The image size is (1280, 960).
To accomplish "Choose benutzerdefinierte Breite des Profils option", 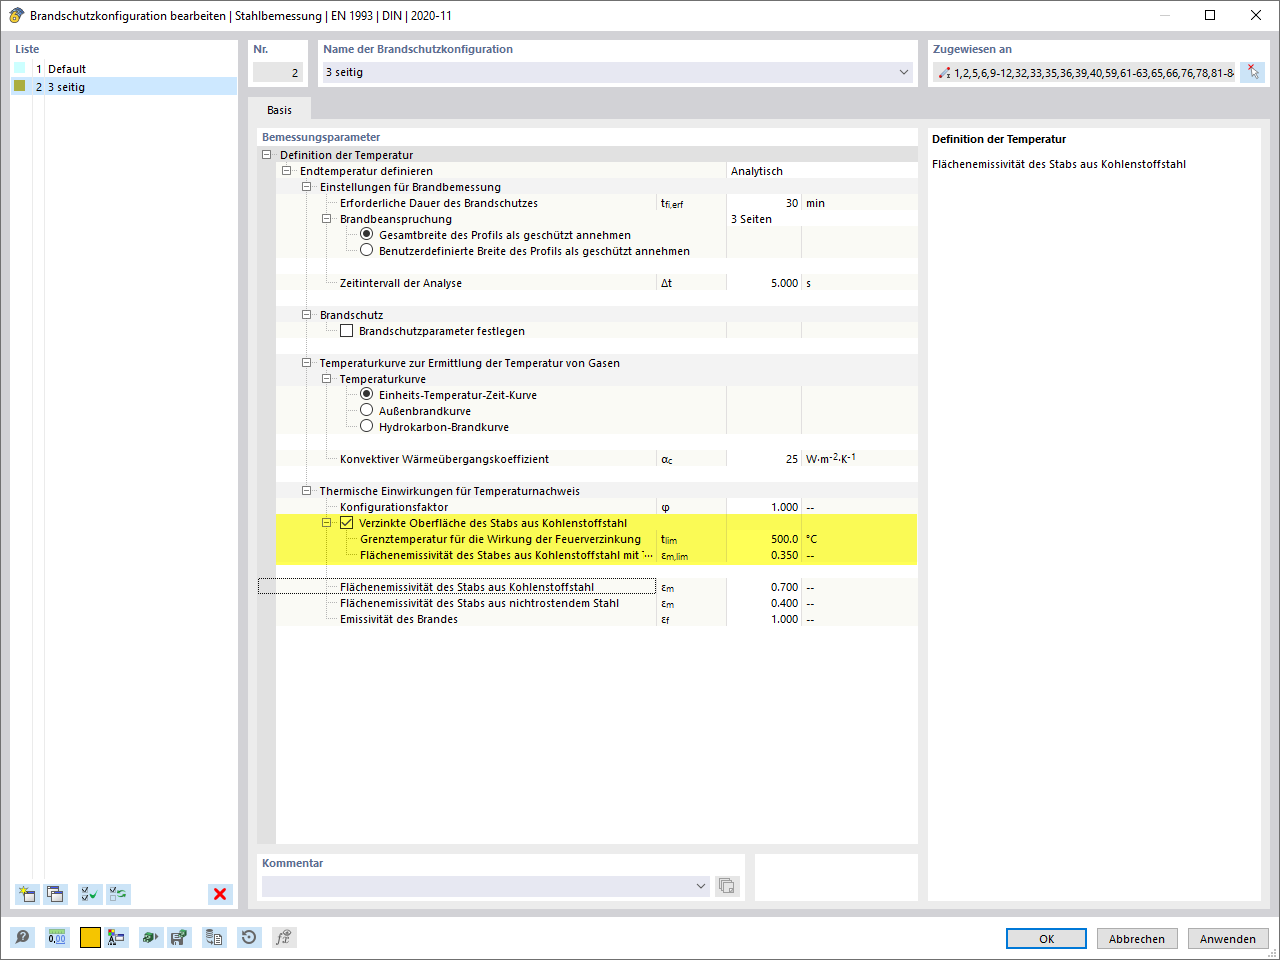I will pos(367,251).
